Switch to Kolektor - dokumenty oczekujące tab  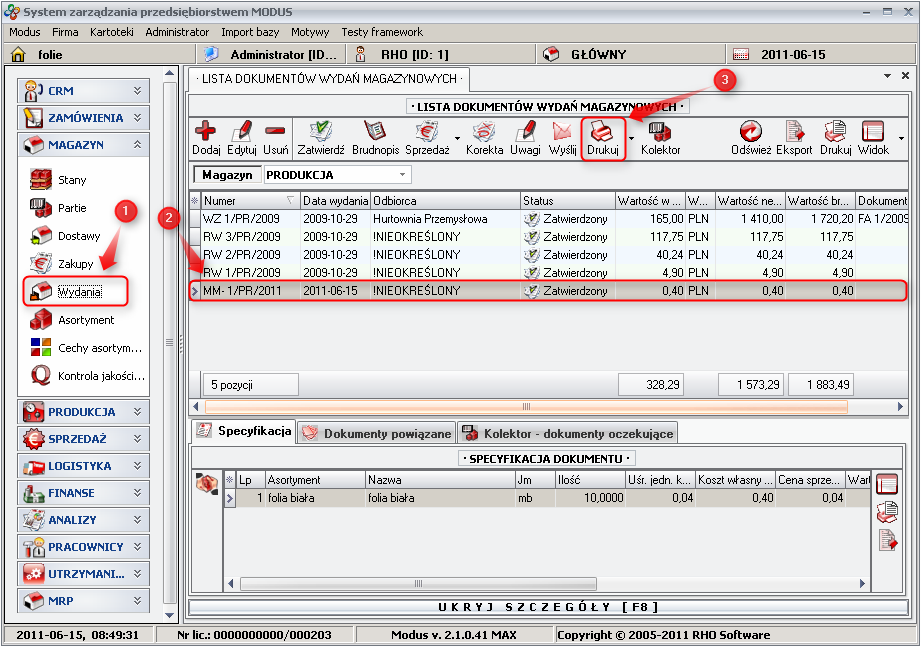pos(568,433)
